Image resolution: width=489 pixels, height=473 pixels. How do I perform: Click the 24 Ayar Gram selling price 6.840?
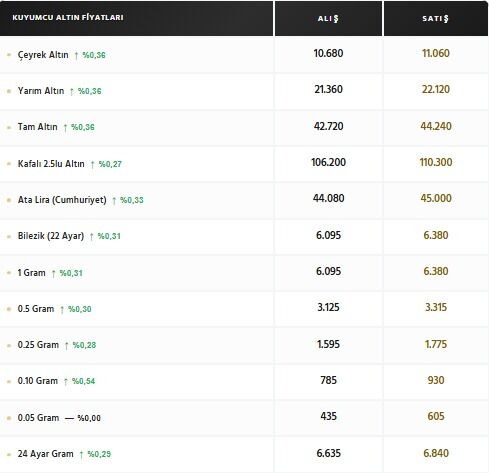point(436,453)
